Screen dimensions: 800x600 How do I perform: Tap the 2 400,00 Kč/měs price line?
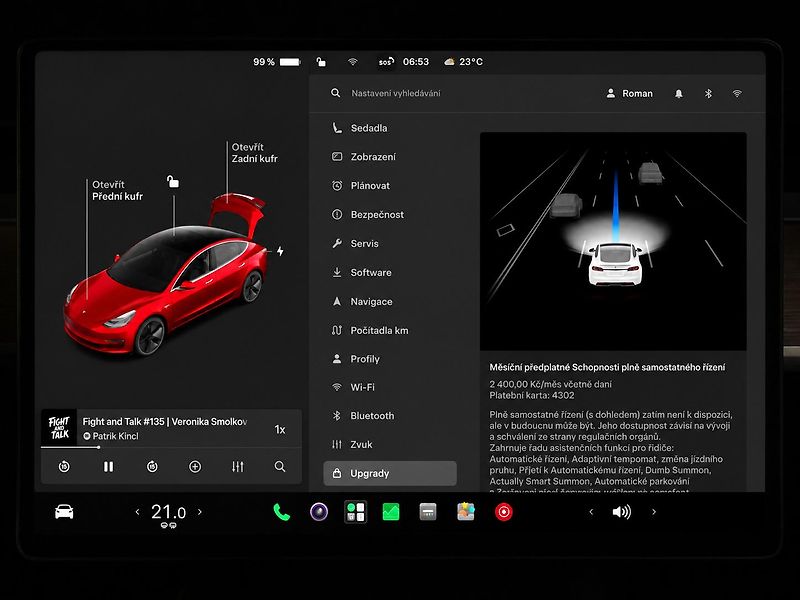(550, 384)
